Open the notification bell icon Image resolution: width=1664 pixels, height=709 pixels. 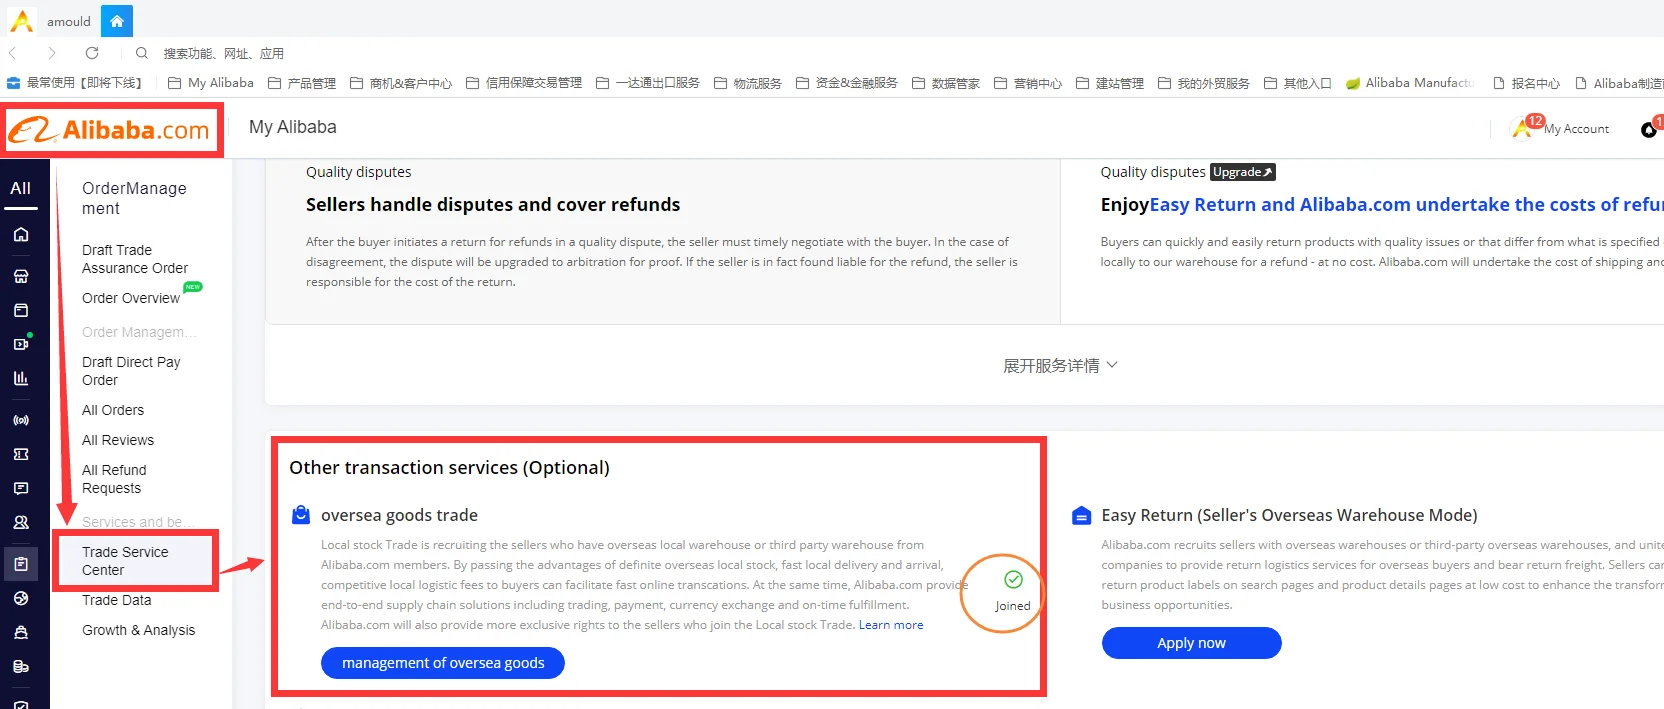pos(1651,128)
